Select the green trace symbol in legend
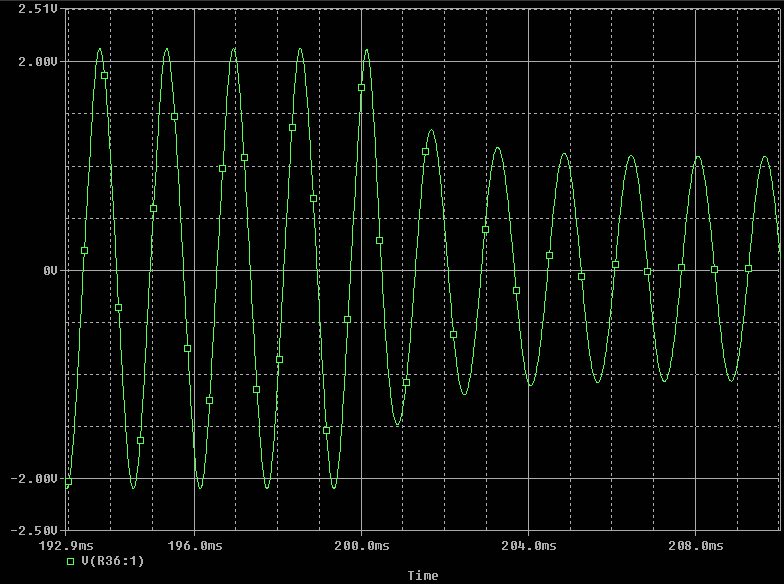This screenshot has width=784, height=584. 70,562
